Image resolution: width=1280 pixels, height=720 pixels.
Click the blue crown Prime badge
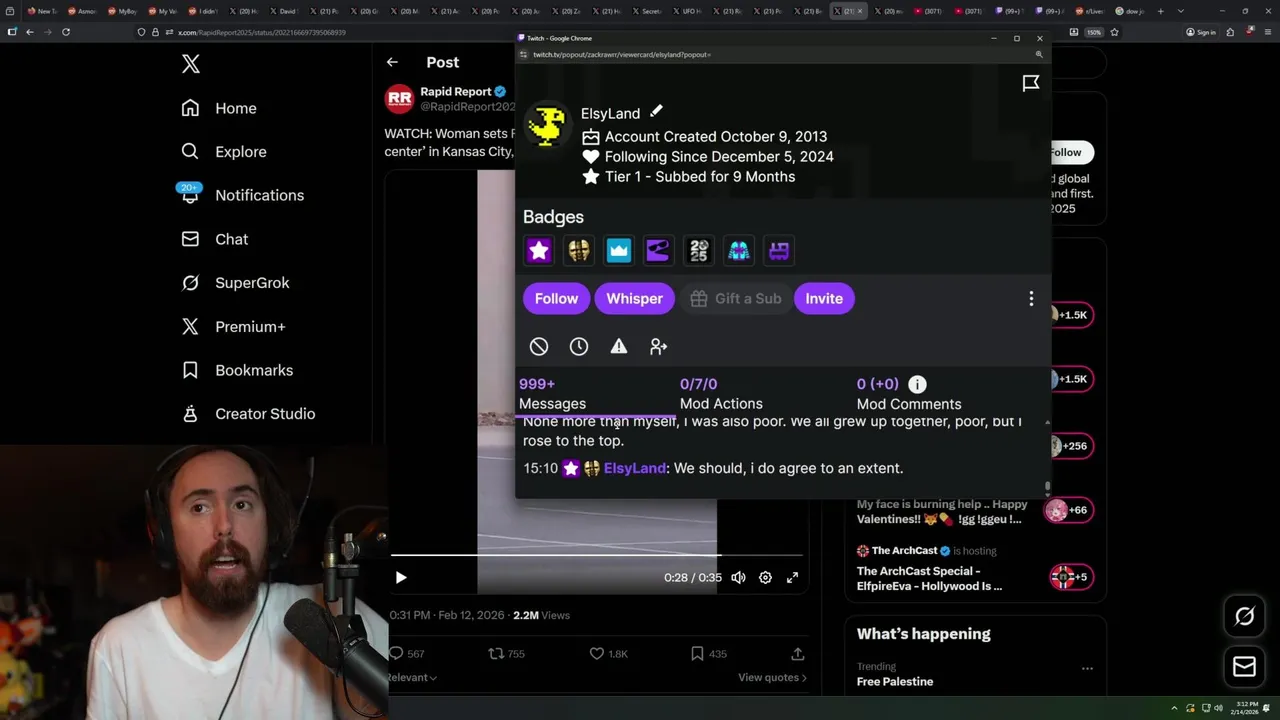pyautogui.click(x=619, y=250)
